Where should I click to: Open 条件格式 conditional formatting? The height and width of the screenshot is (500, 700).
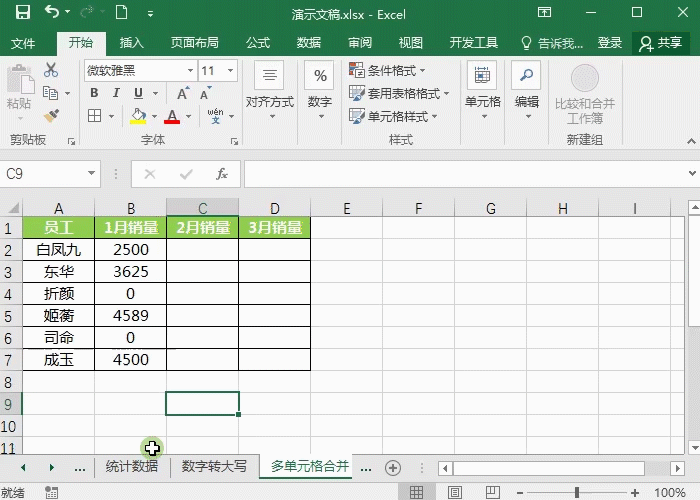tap(387, 70)
